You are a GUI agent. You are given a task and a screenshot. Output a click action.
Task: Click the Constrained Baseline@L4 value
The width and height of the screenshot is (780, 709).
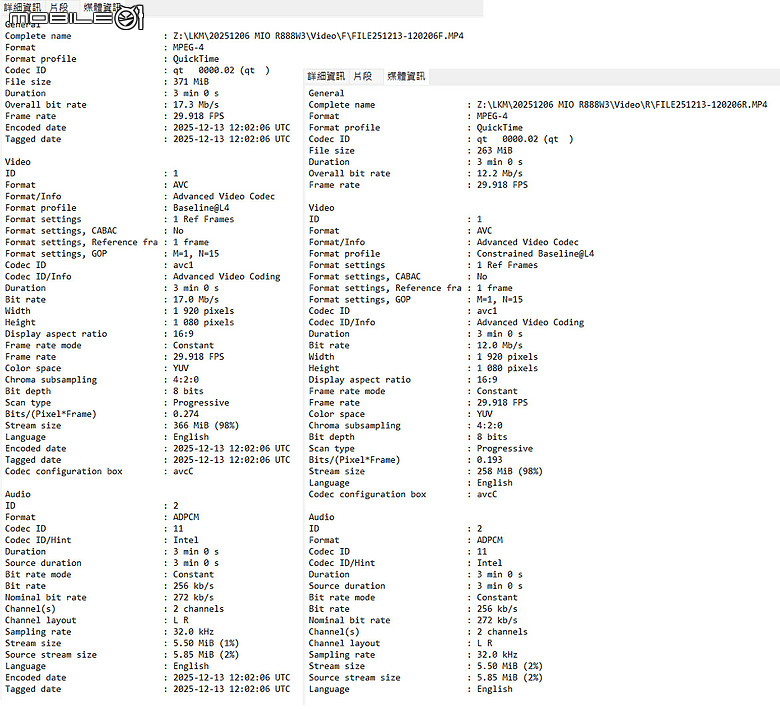535,253
